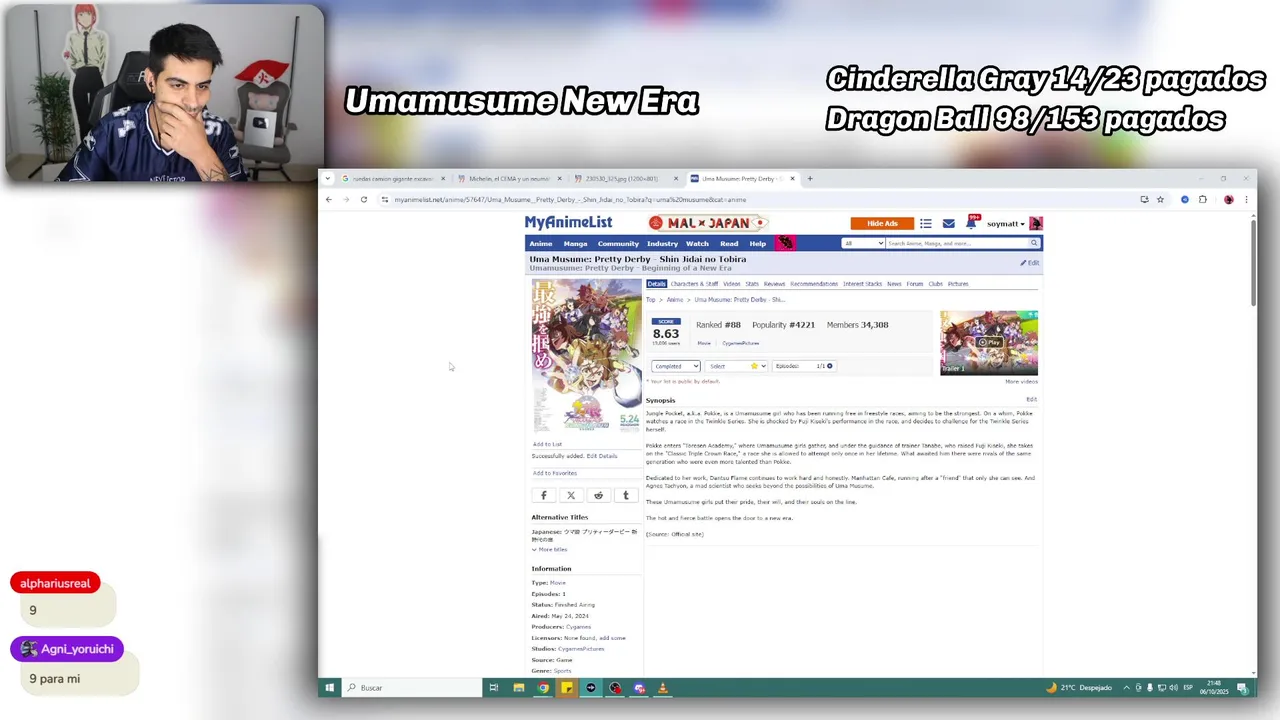Open the Completed status dropdown

click(x=676, y=366)
